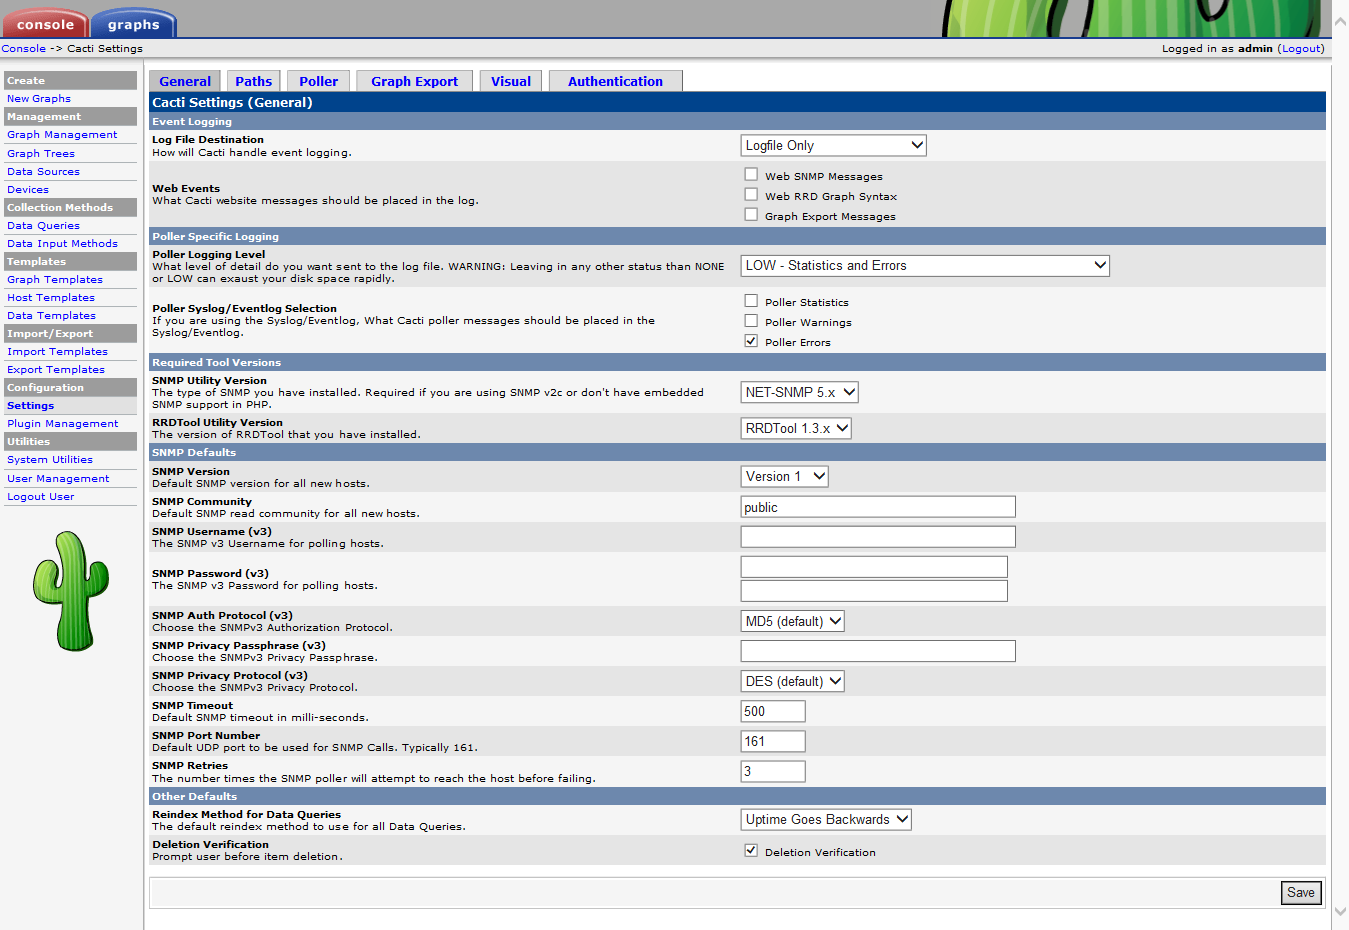Open the SNMP Privacy Protocol dropdown

click(792, 681)
